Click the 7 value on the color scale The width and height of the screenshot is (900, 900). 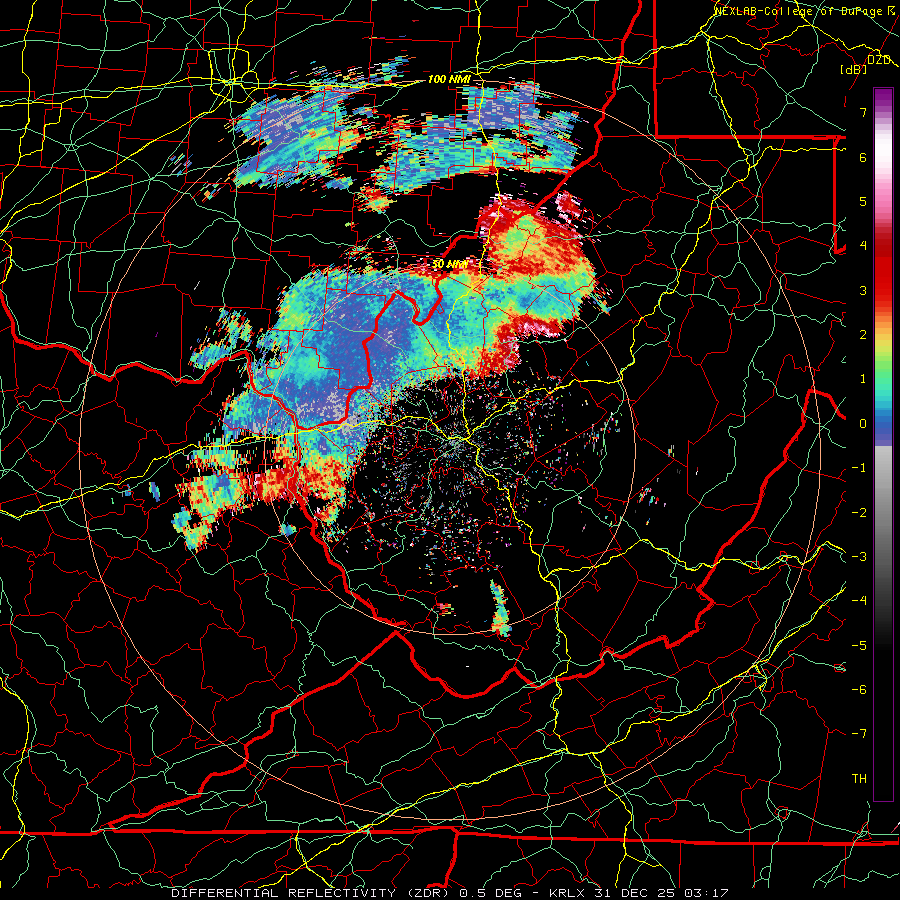[x=863, y=112]
